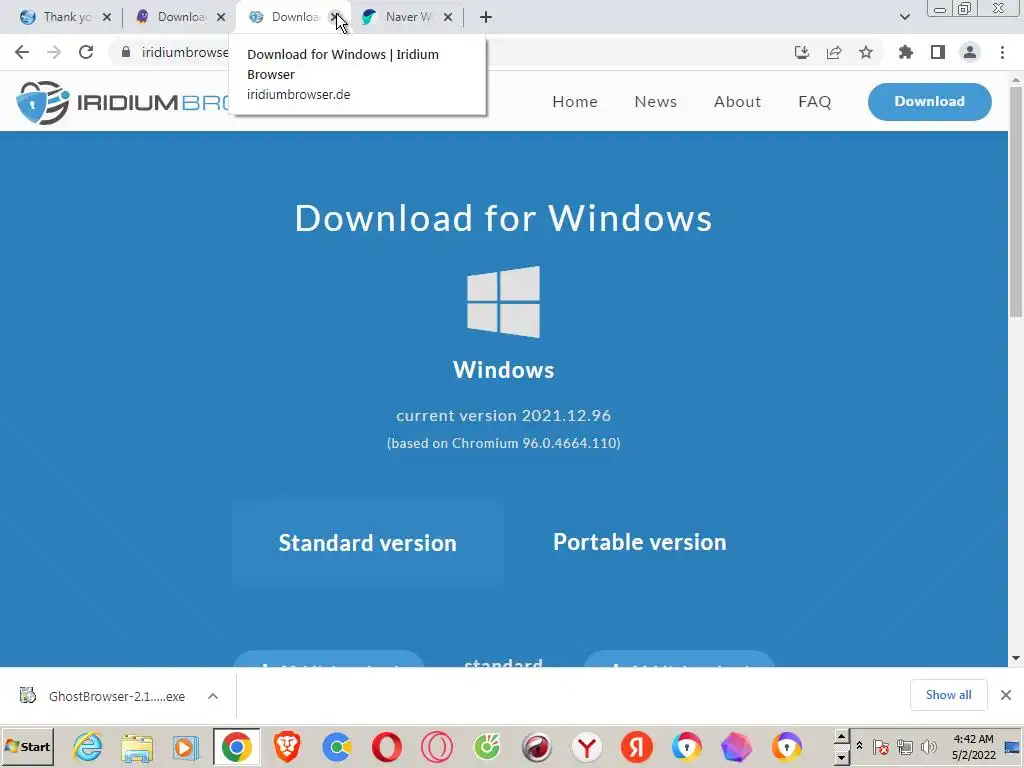Viewport: 1024px width, 768px height.
Task: Launch Coc Coc green browser icon
Action: pyautogui.click(x=487, y=746)
